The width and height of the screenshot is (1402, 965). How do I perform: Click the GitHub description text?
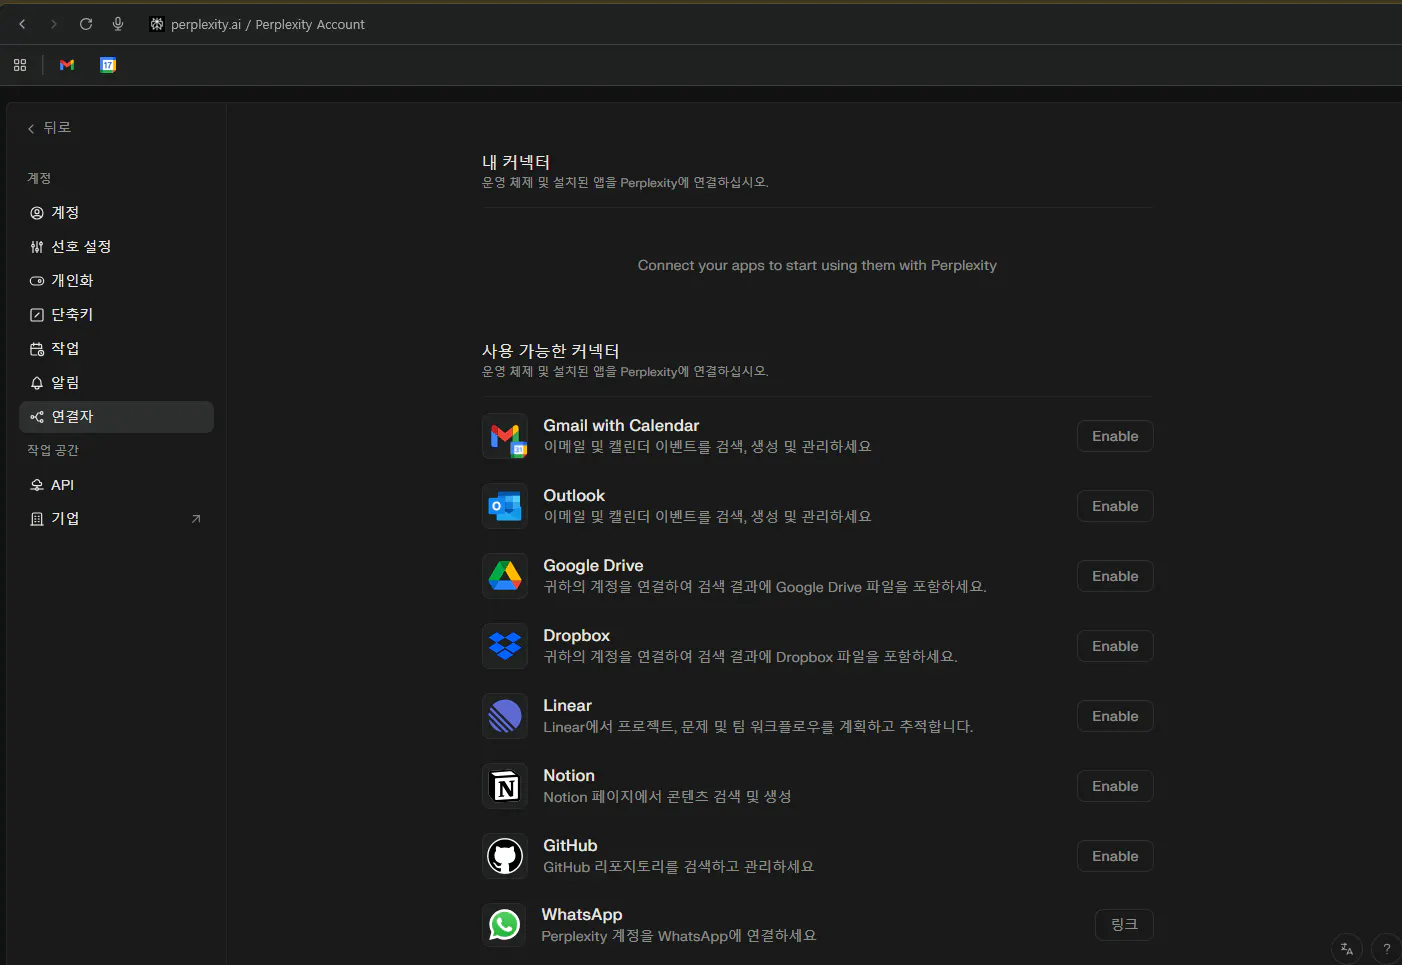click(x=679, y=867)
